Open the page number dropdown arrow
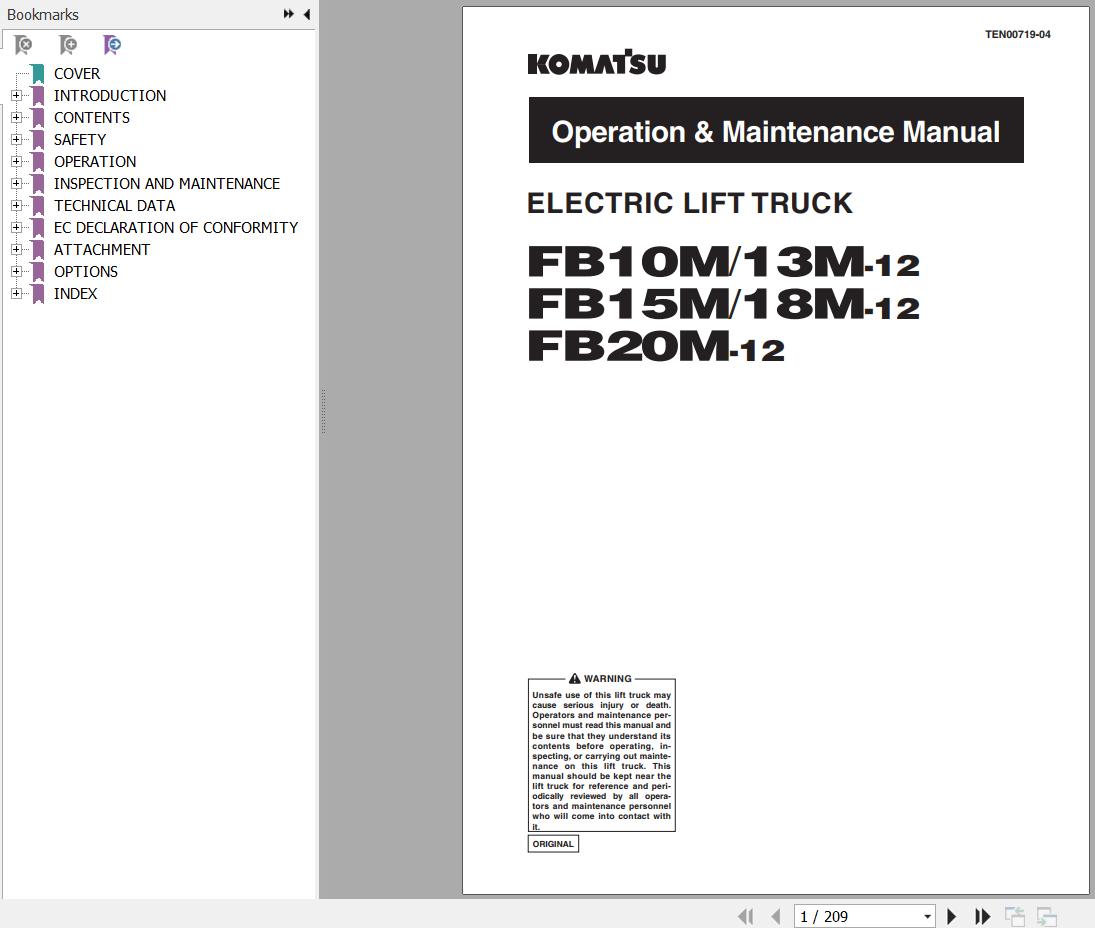The width and height of the screenshot is (1095, 928). pyautogui.click(x=927, y=916)
